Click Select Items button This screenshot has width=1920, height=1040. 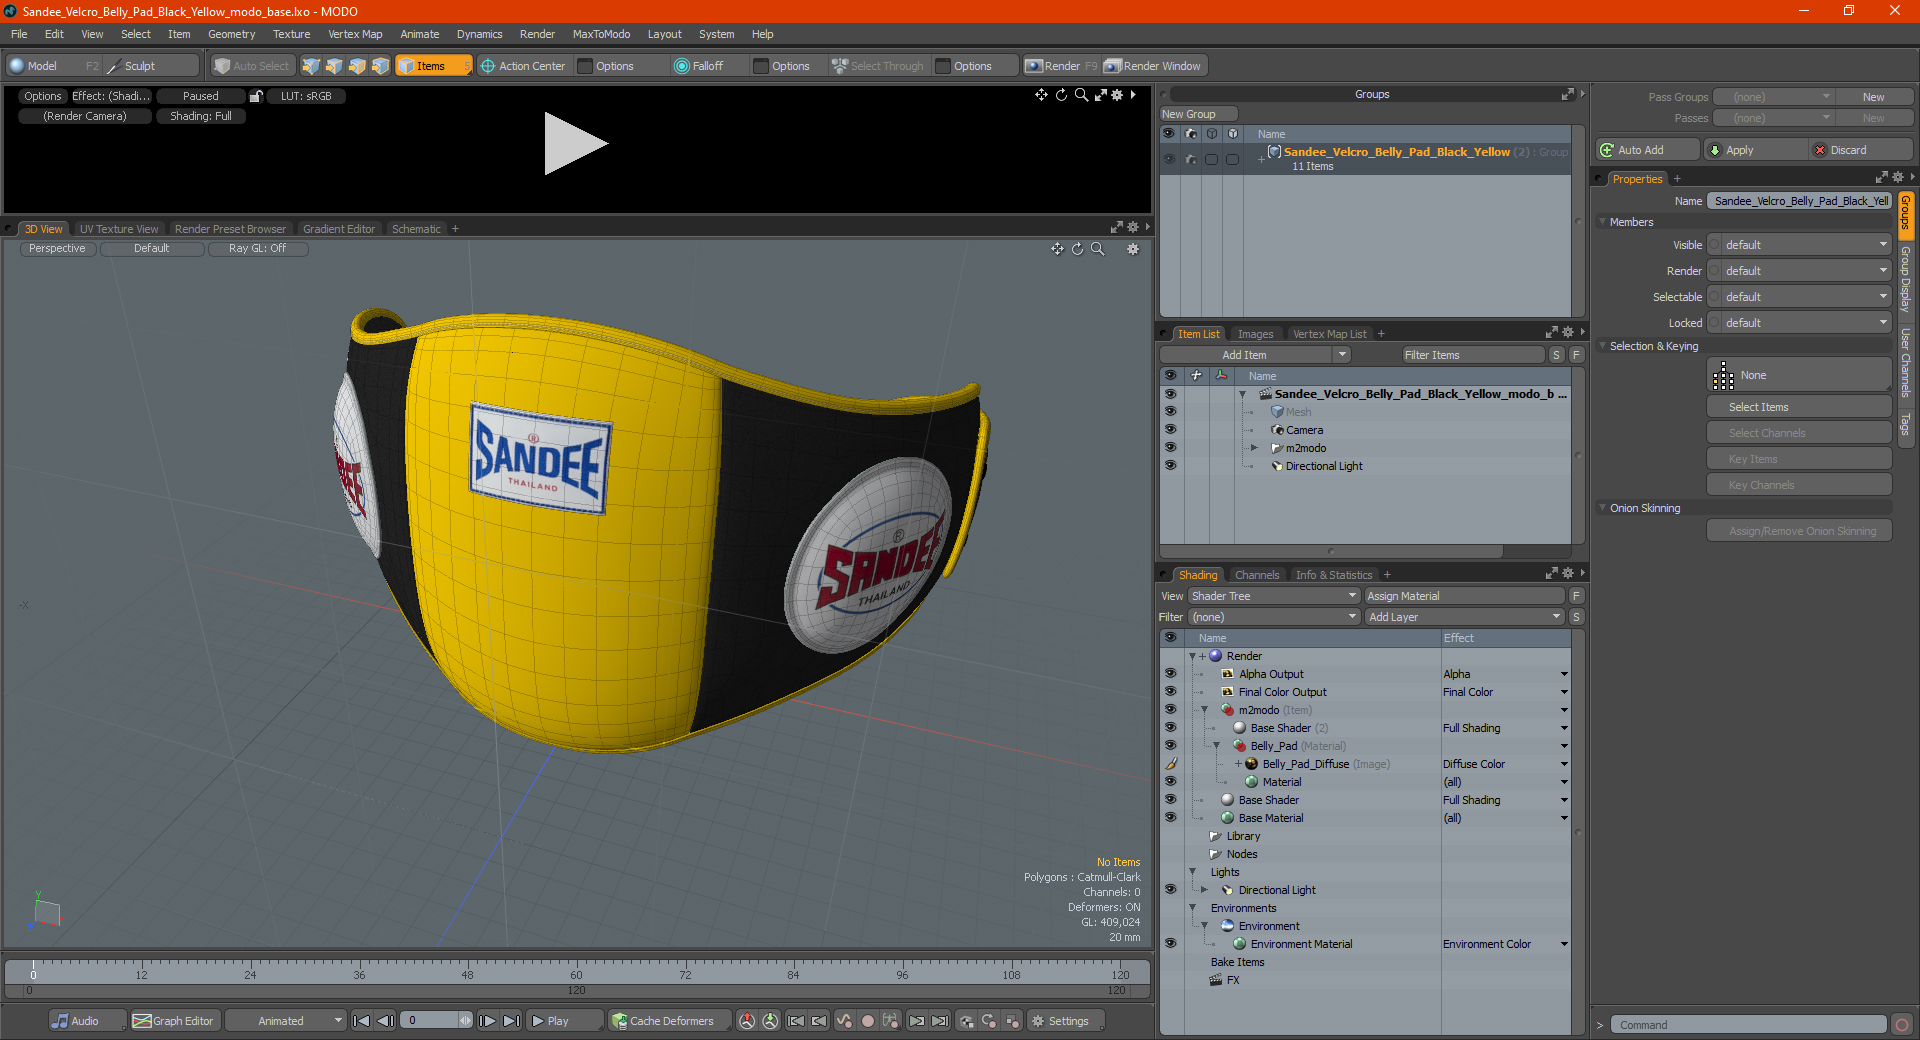coord(1799,407)
